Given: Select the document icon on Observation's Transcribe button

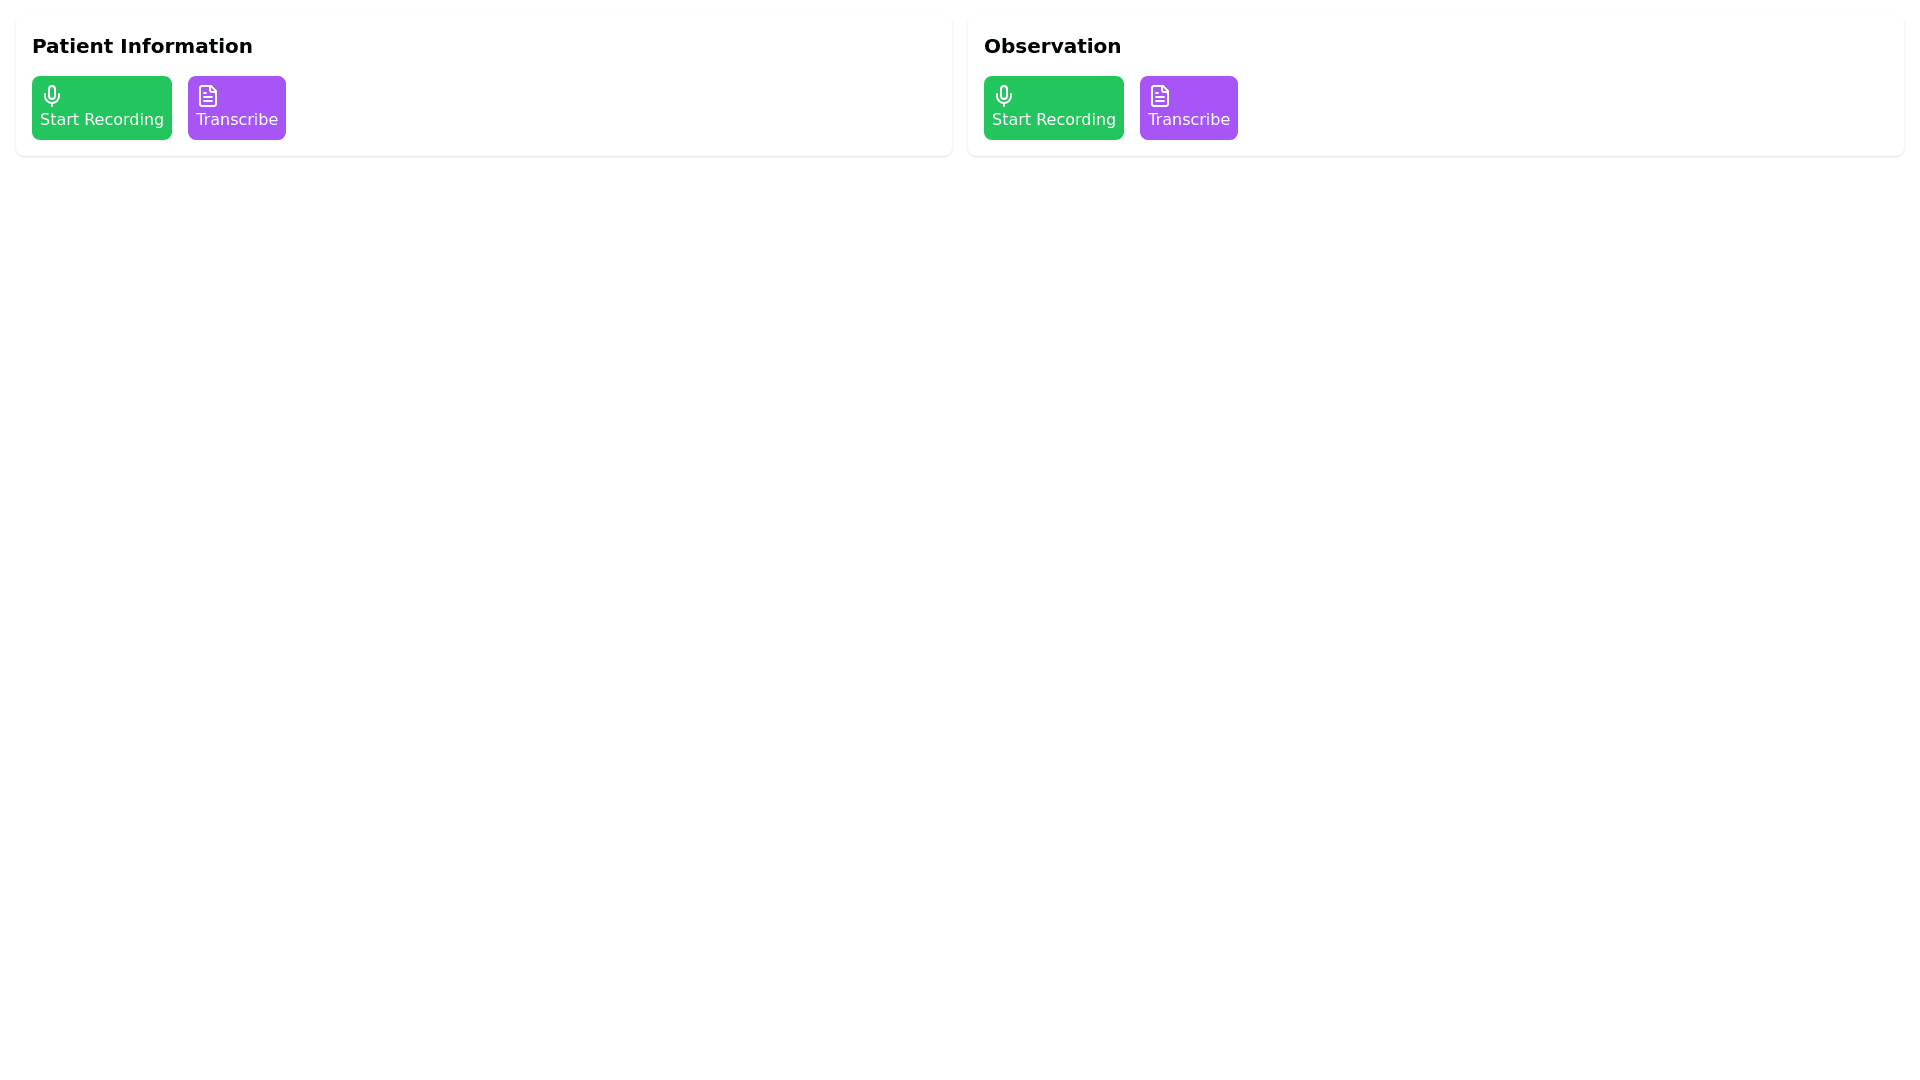Looking at the screenshot, I should pos(1160,96).
